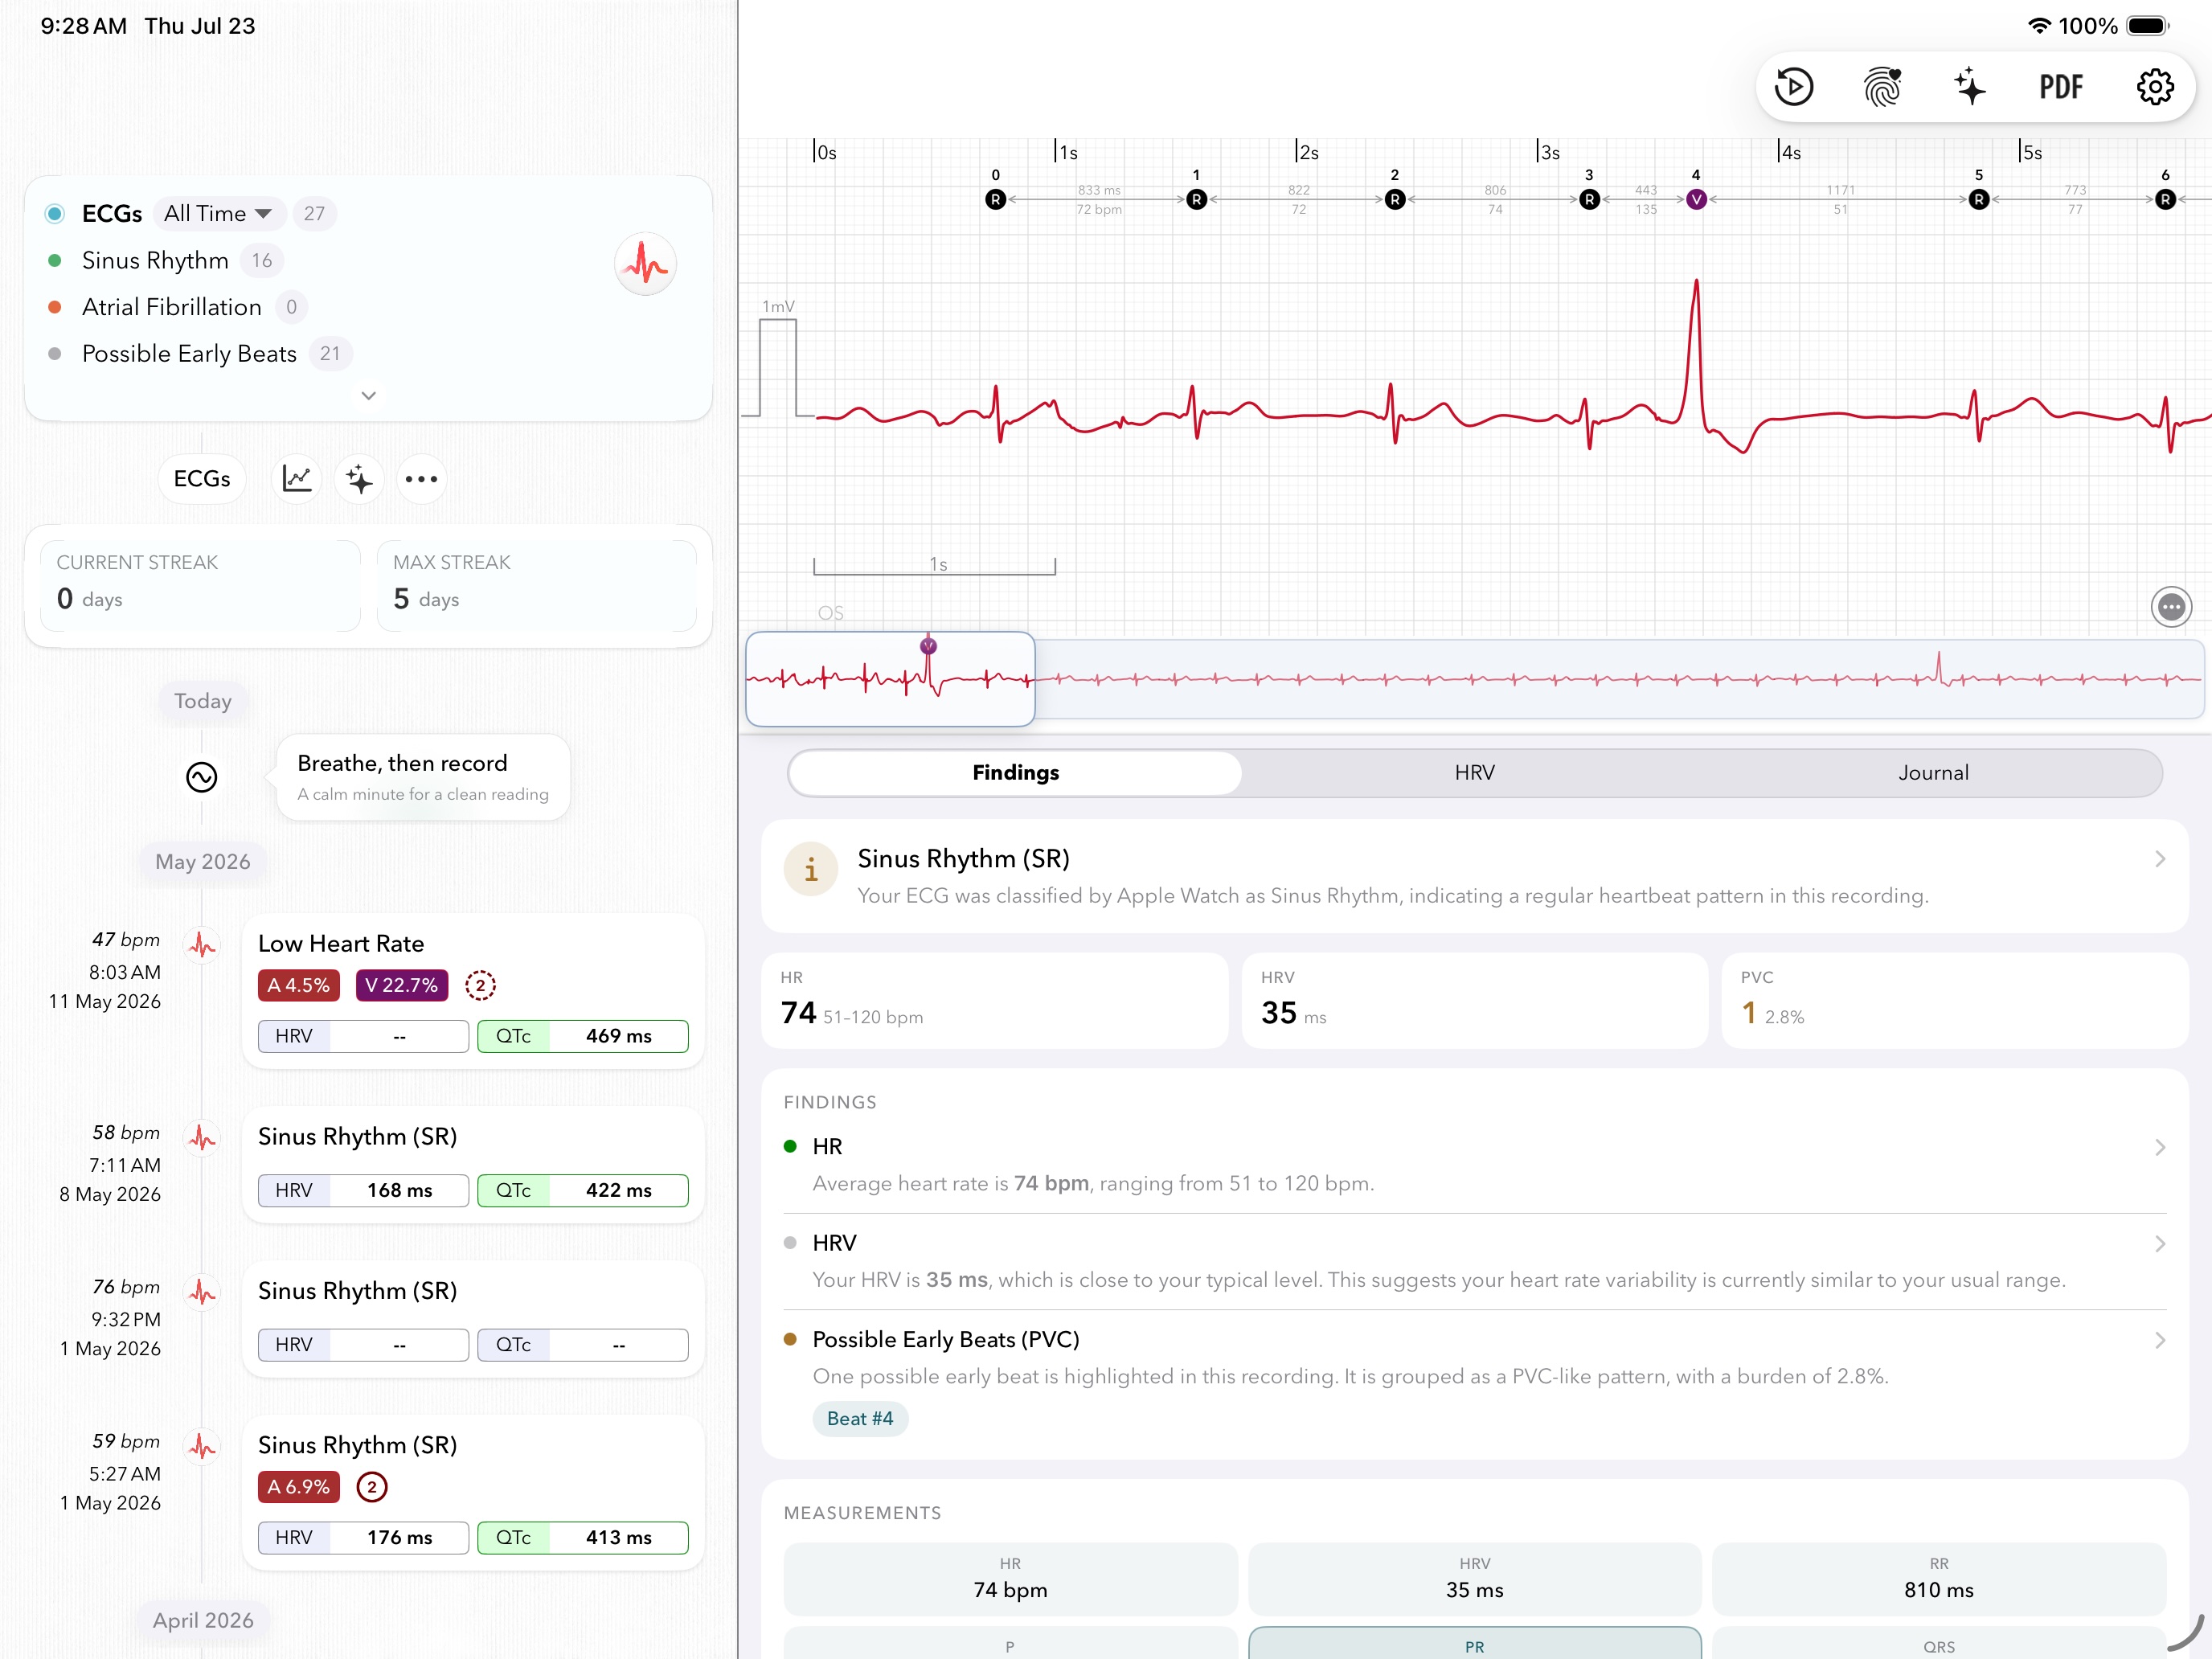
Task: Tap the solid circle 2 badge on 5:27 AM entry
Action: coord(372,1487)
